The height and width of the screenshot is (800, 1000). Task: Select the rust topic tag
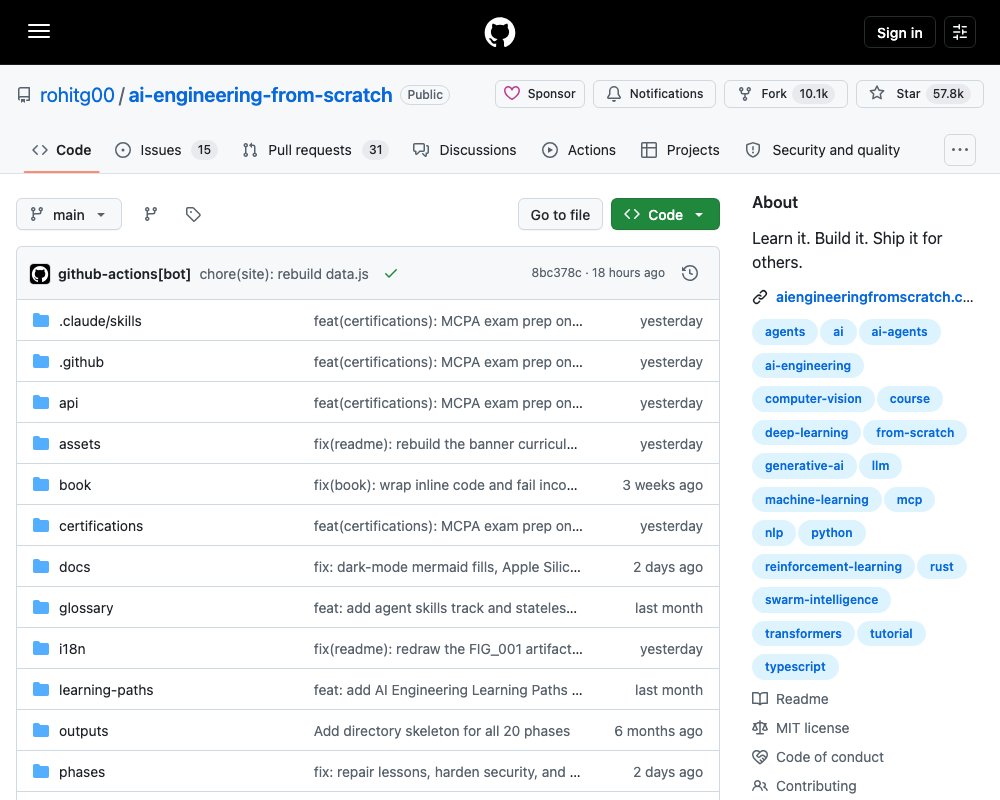(x=941, y=567)
